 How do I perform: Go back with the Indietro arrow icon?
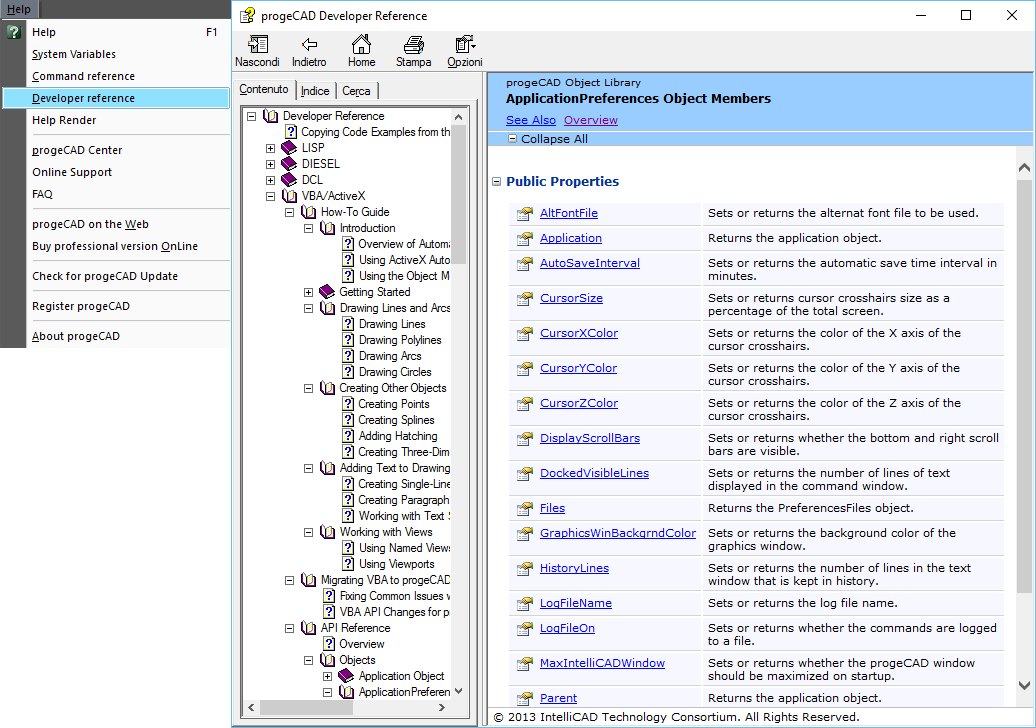coord(309,45)
